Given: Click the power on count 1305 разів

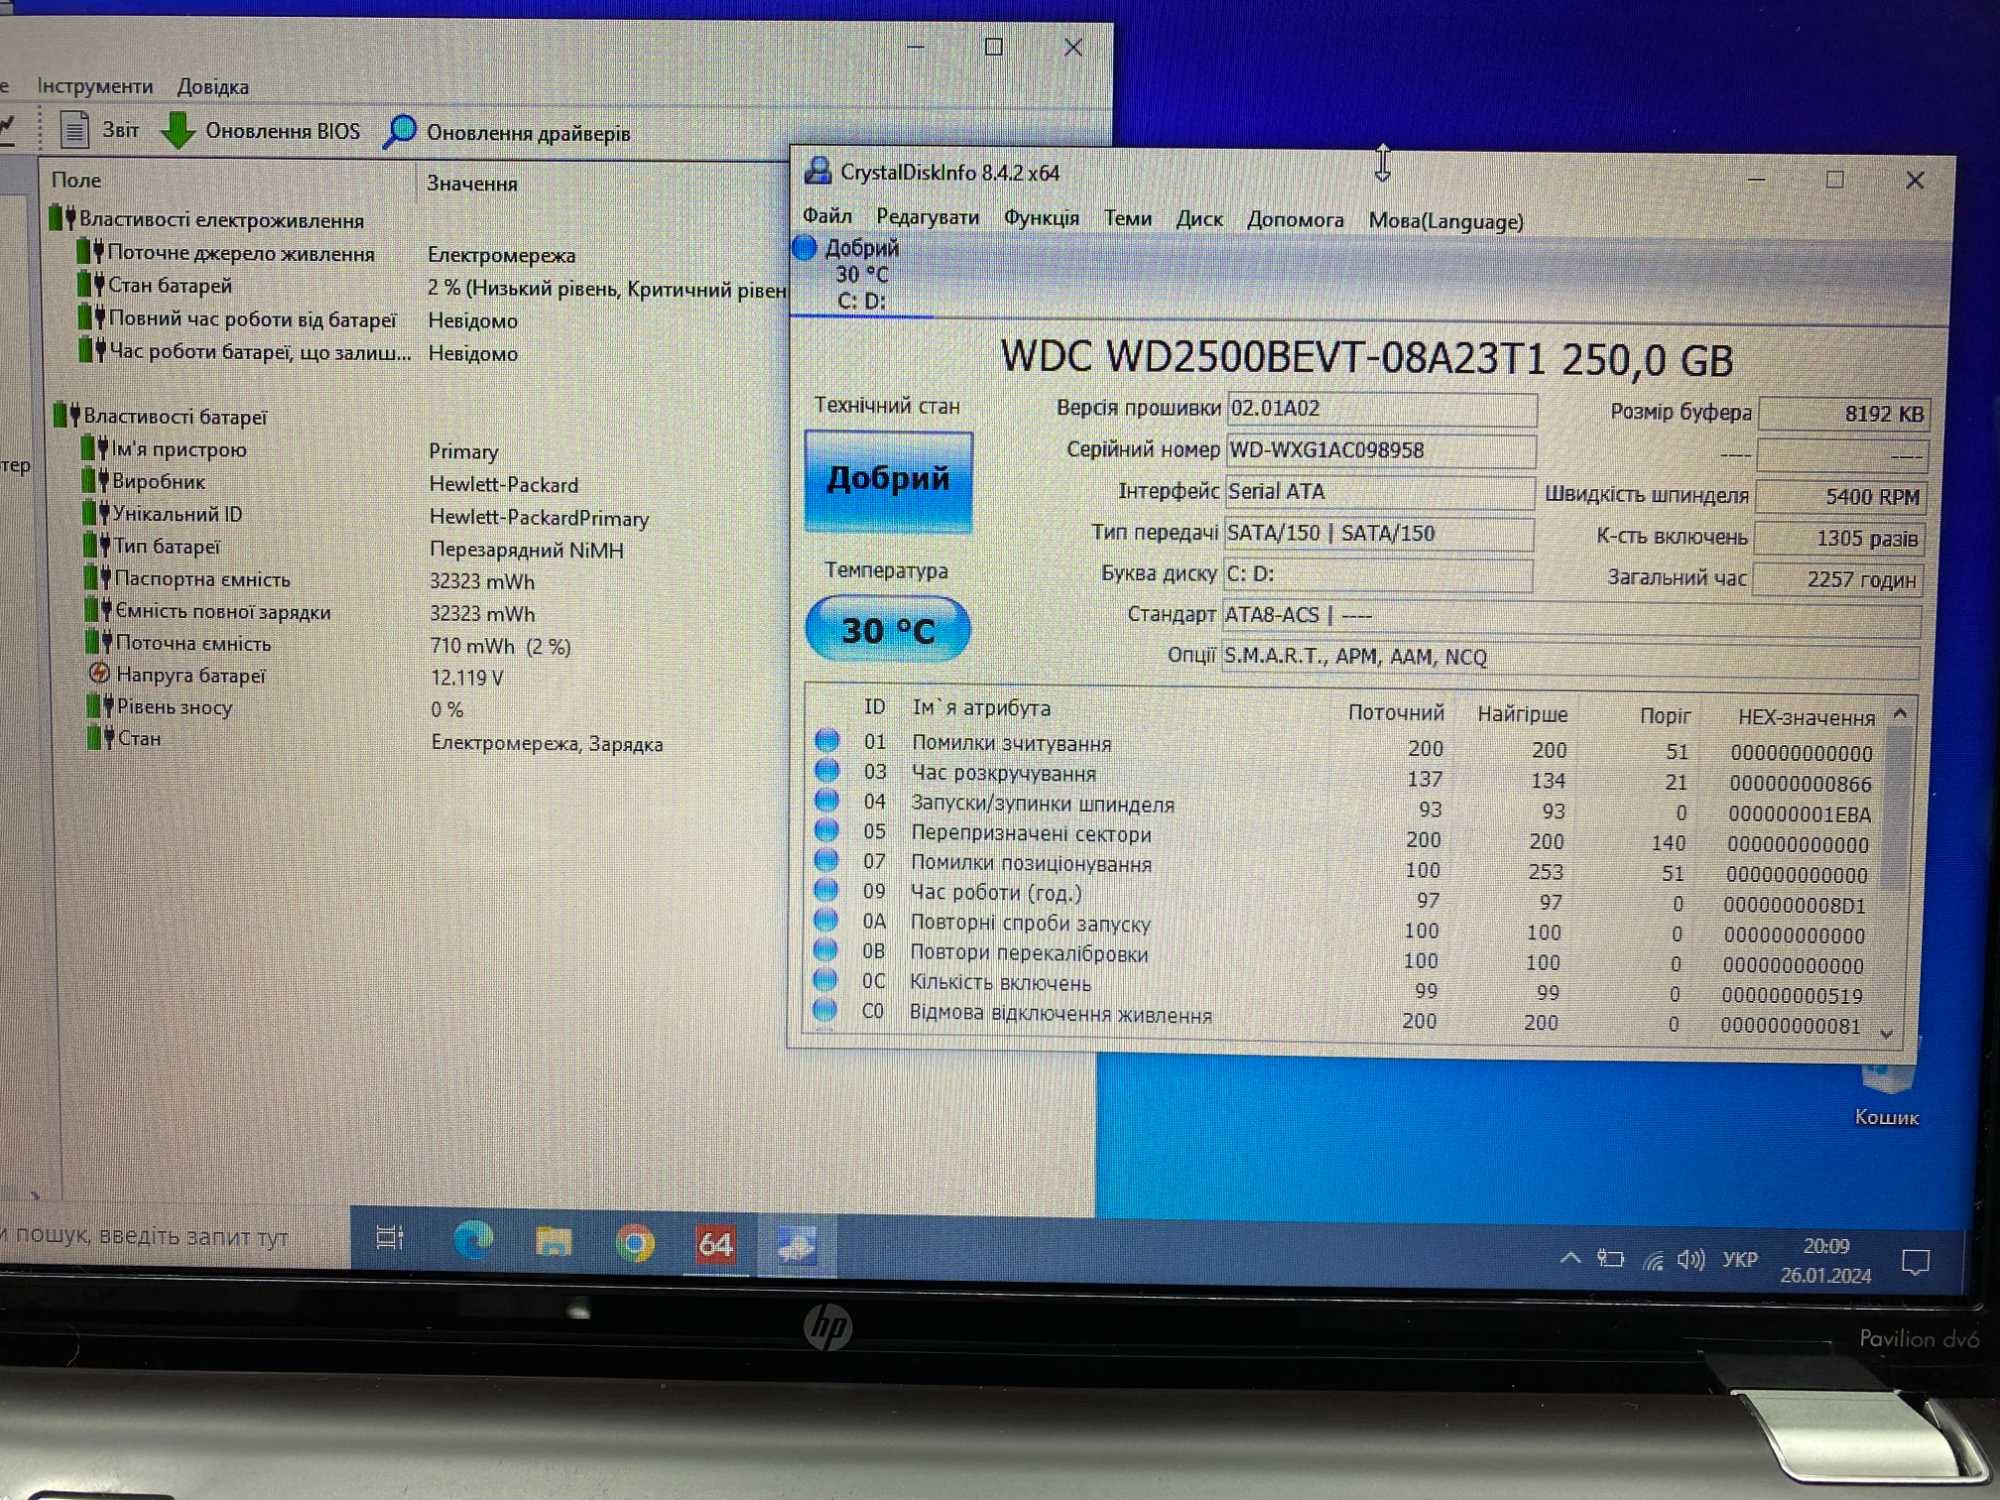Looking at the screenshot, I should point(1838,538).
